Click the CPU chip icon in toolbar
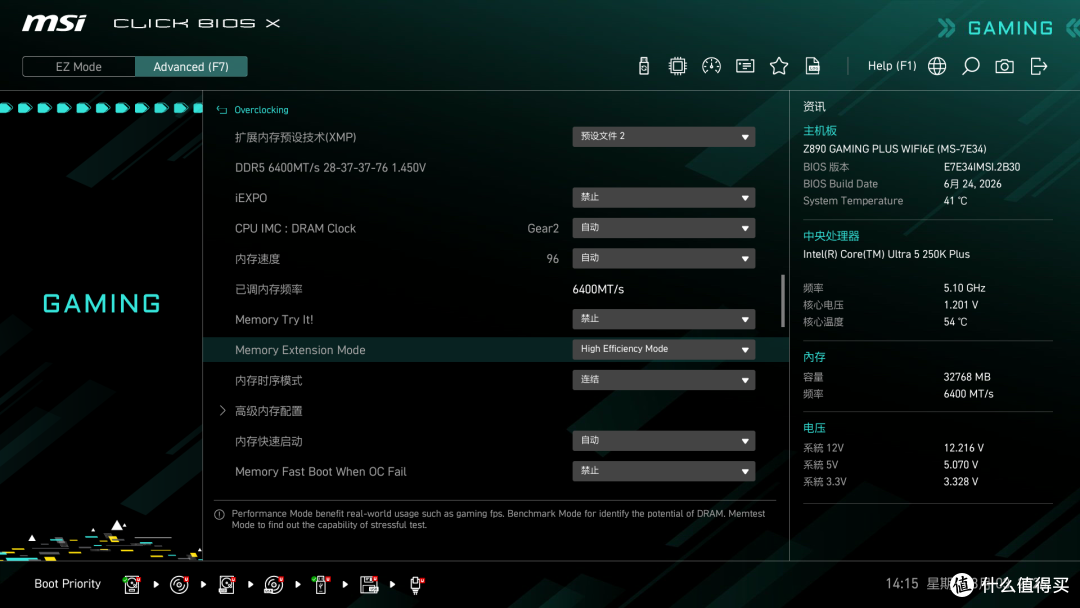The width and height of the screenshot is (1080, 608). [678, 66]
